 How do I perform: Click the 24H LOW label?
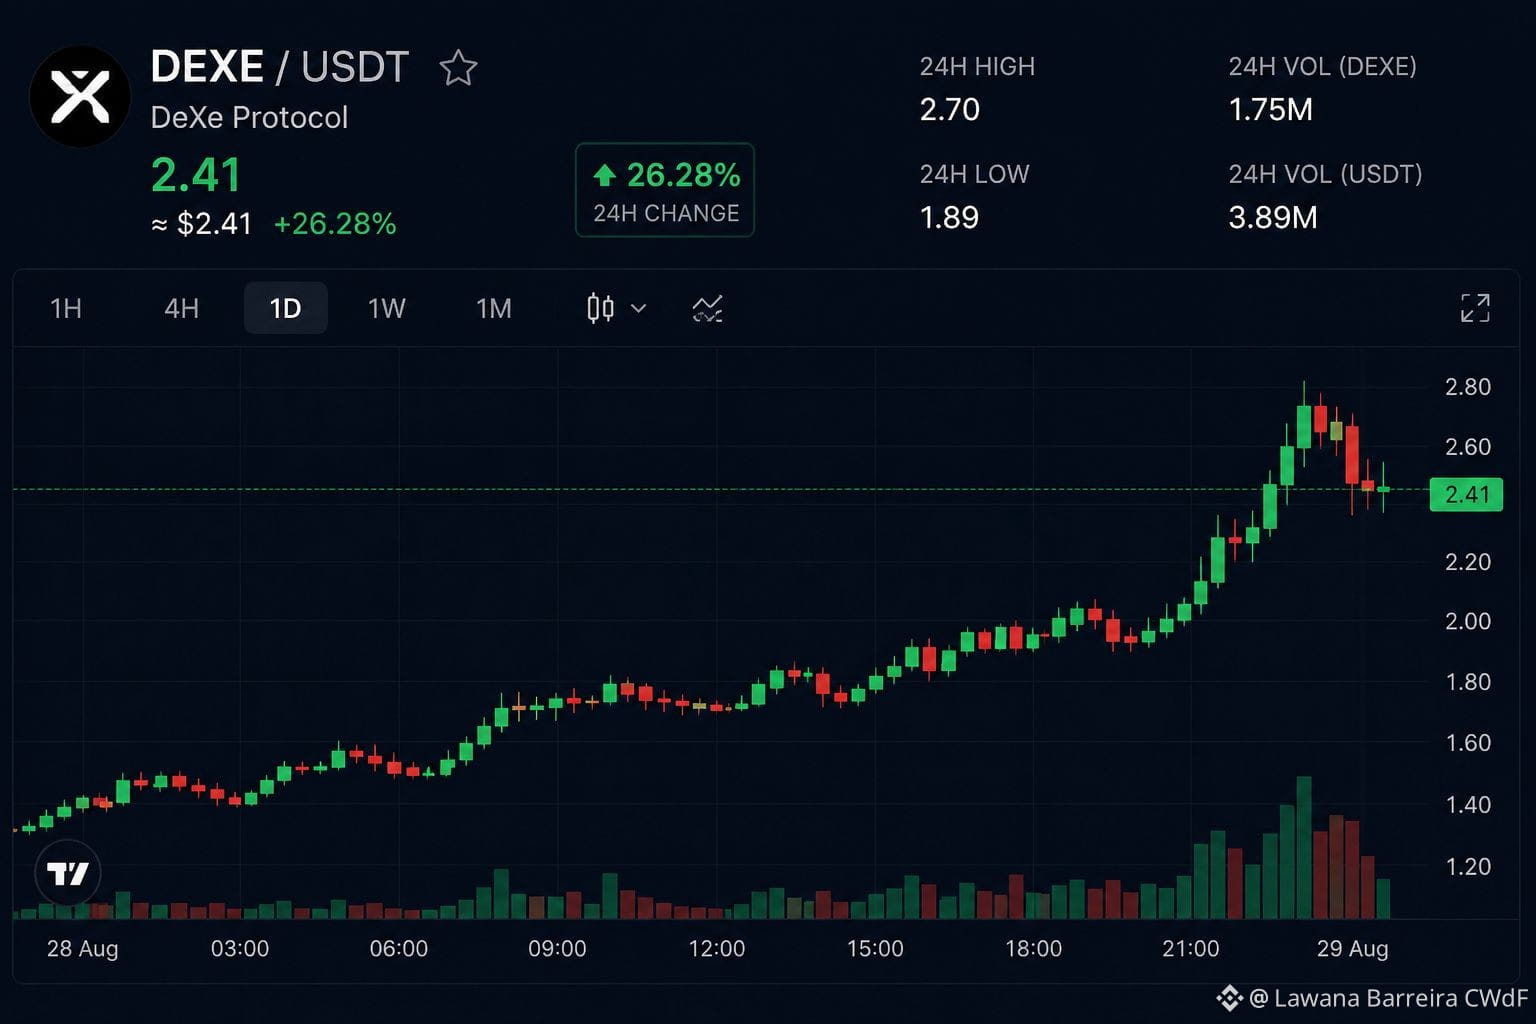(974, 174)
